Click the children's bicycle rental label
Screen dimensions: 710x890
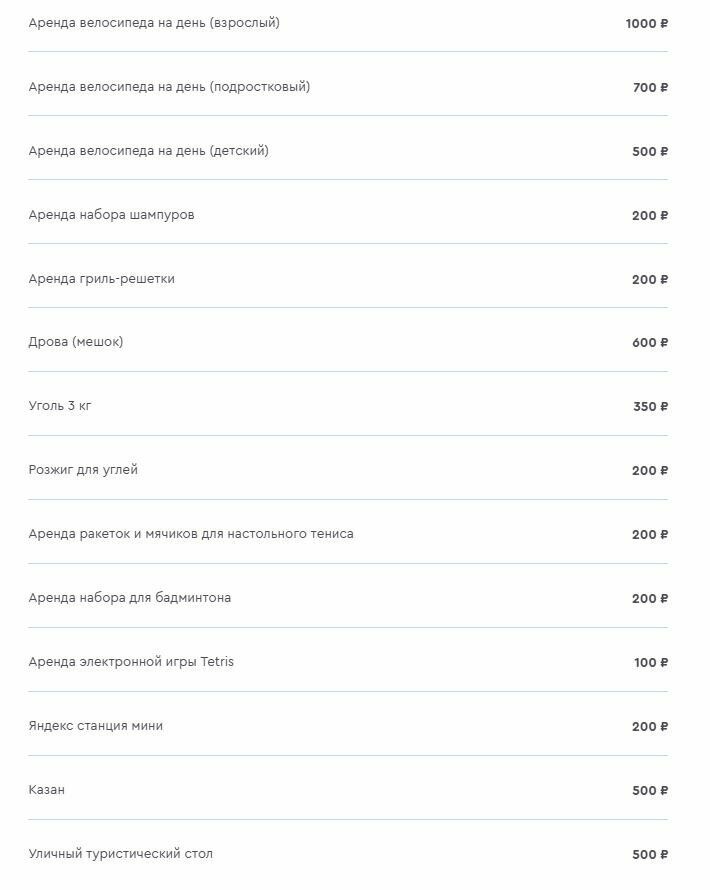click(148, 151)
